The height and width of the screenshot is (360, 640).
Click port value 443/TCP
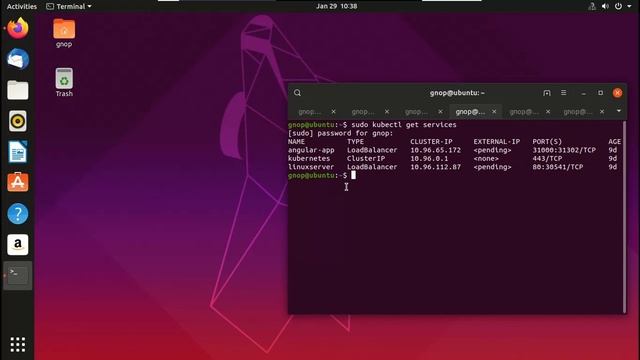click(547, 158)
